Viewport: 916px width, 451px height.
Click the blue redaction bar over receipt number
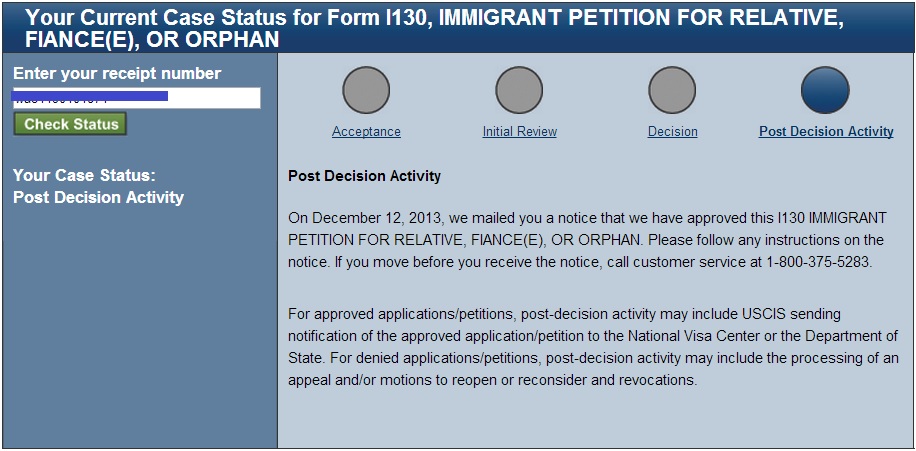[91, 96]
